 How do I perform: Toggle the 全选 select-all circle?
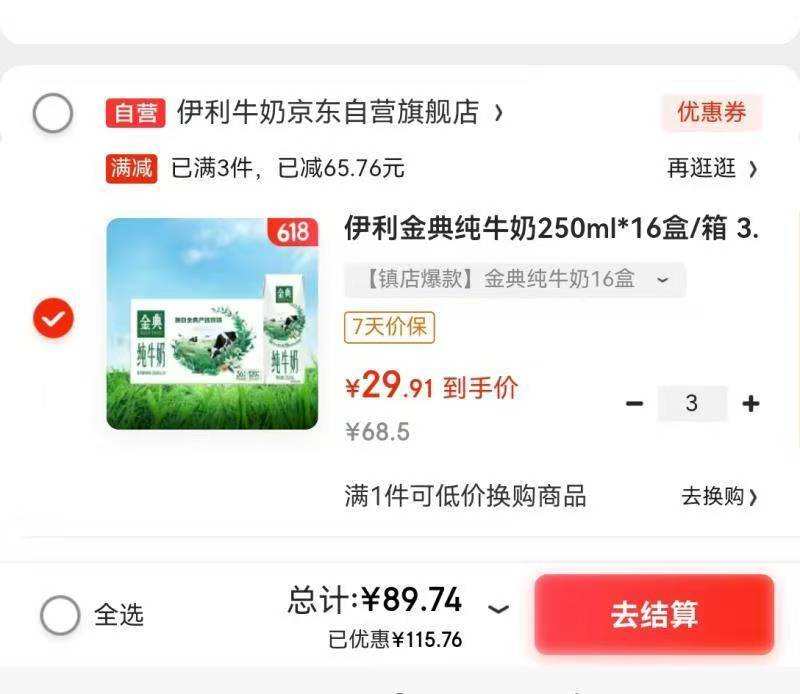[x=60, y=614]
